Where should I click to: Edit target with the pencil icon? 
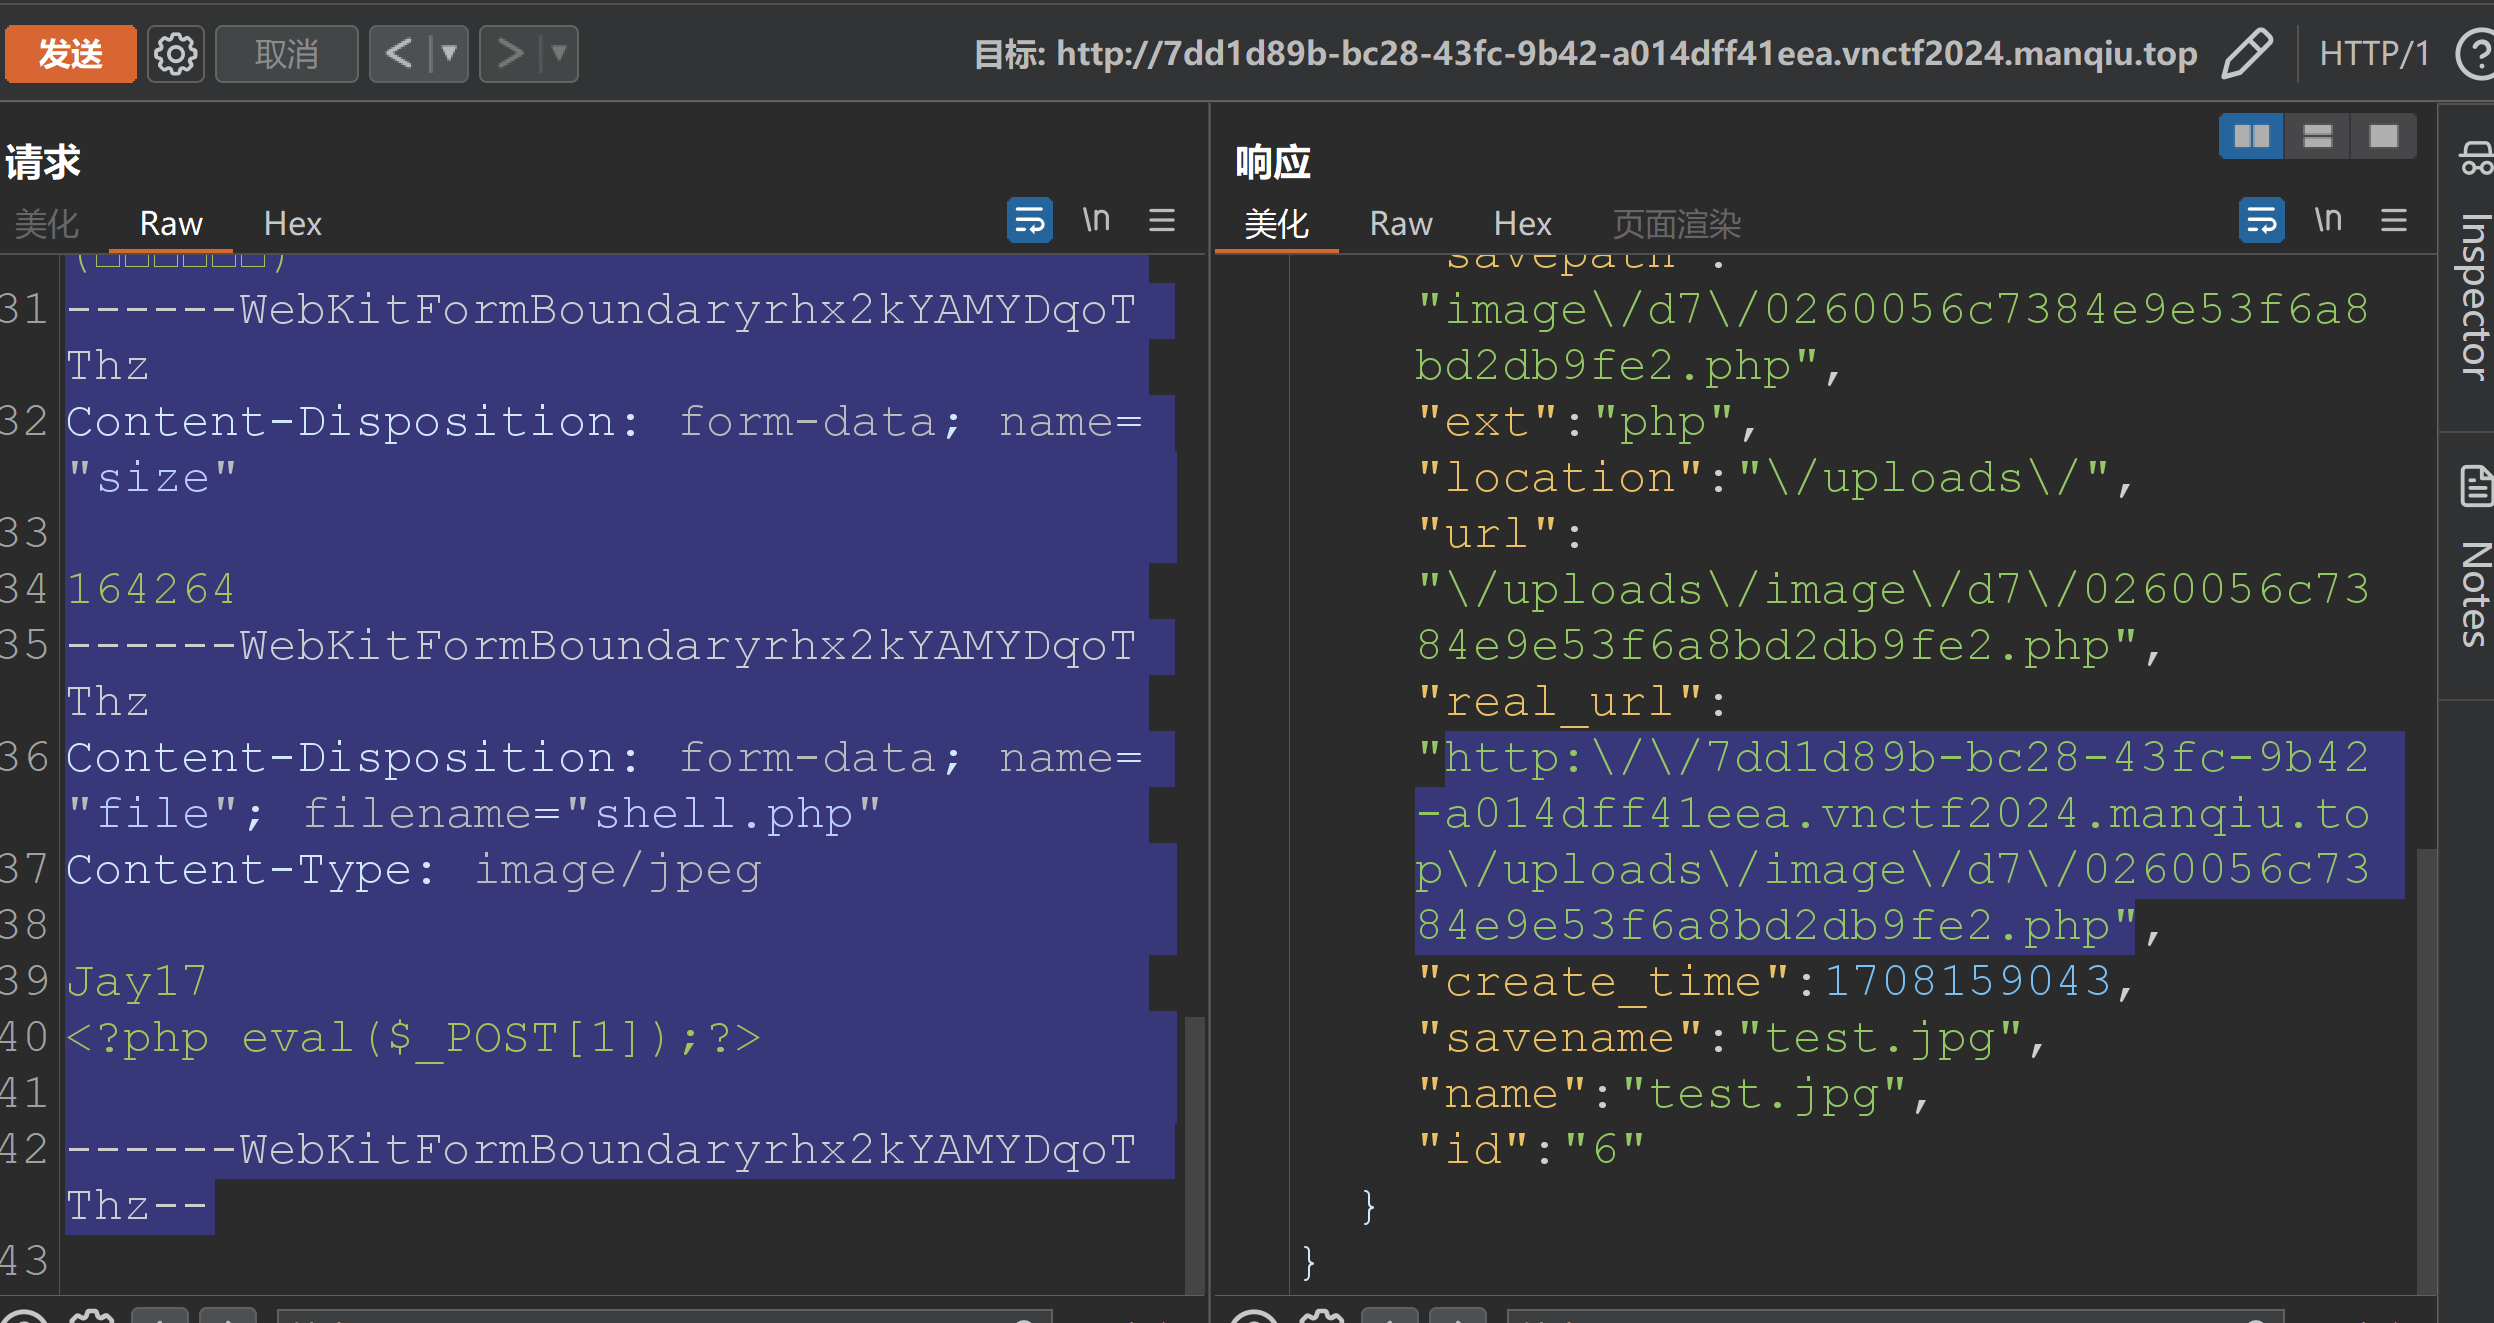2246,53
